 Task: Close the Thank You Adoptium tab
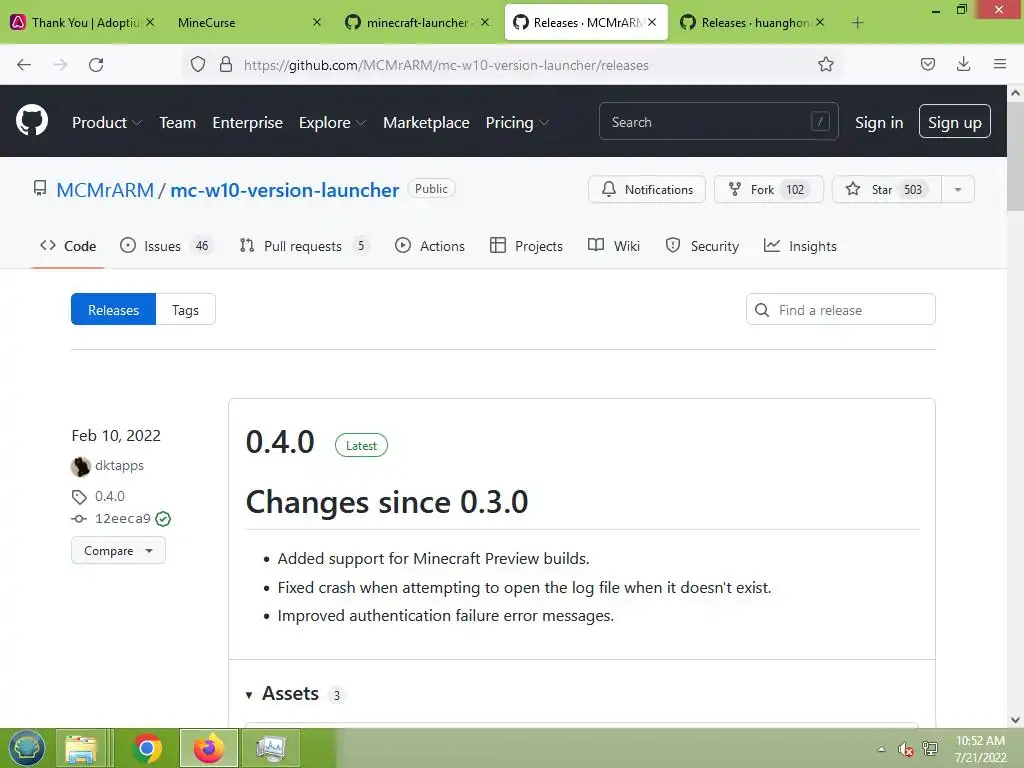[150, 22]
